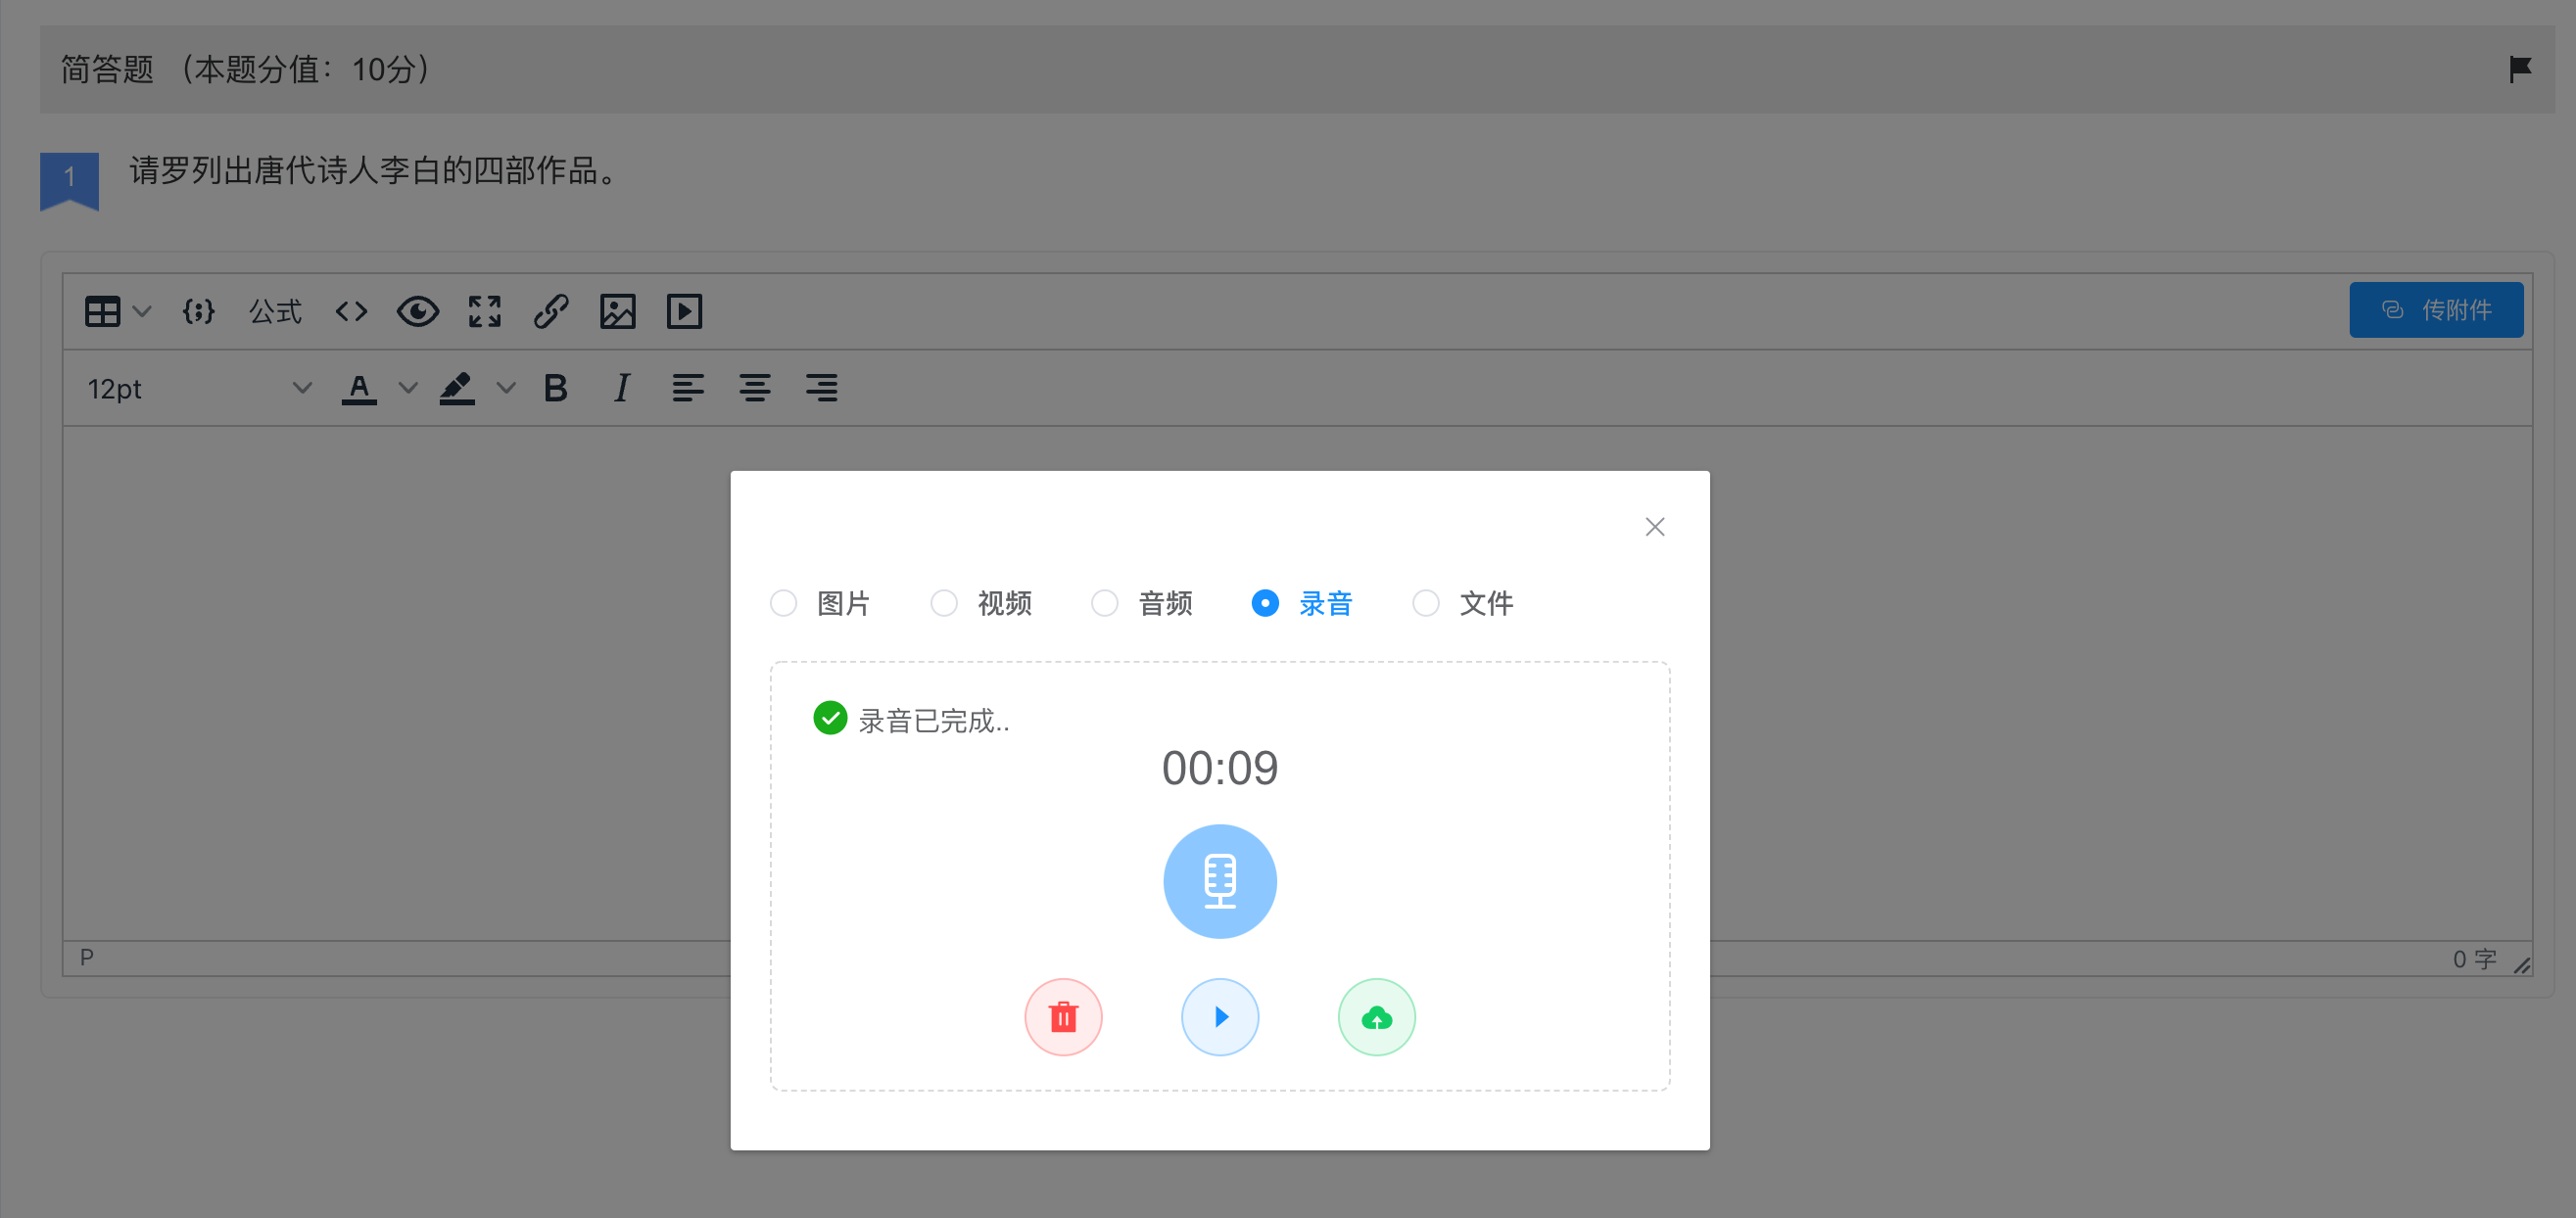Delete the recording with the trash button
2576x1218 pixels.
click(x=1063, y=1017)
